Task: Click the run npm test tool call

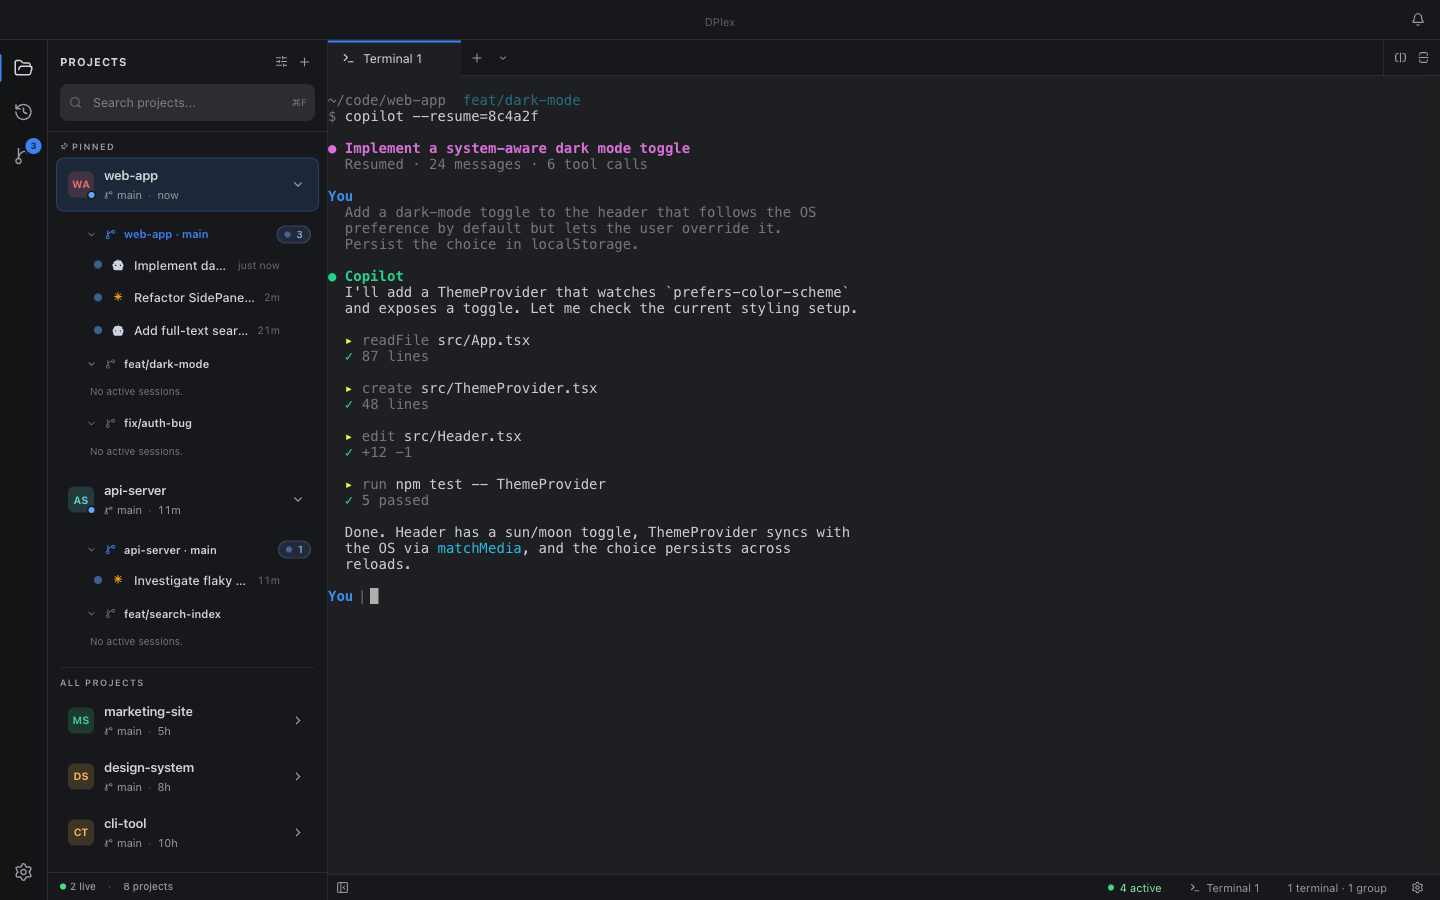Action: (475, 484)
